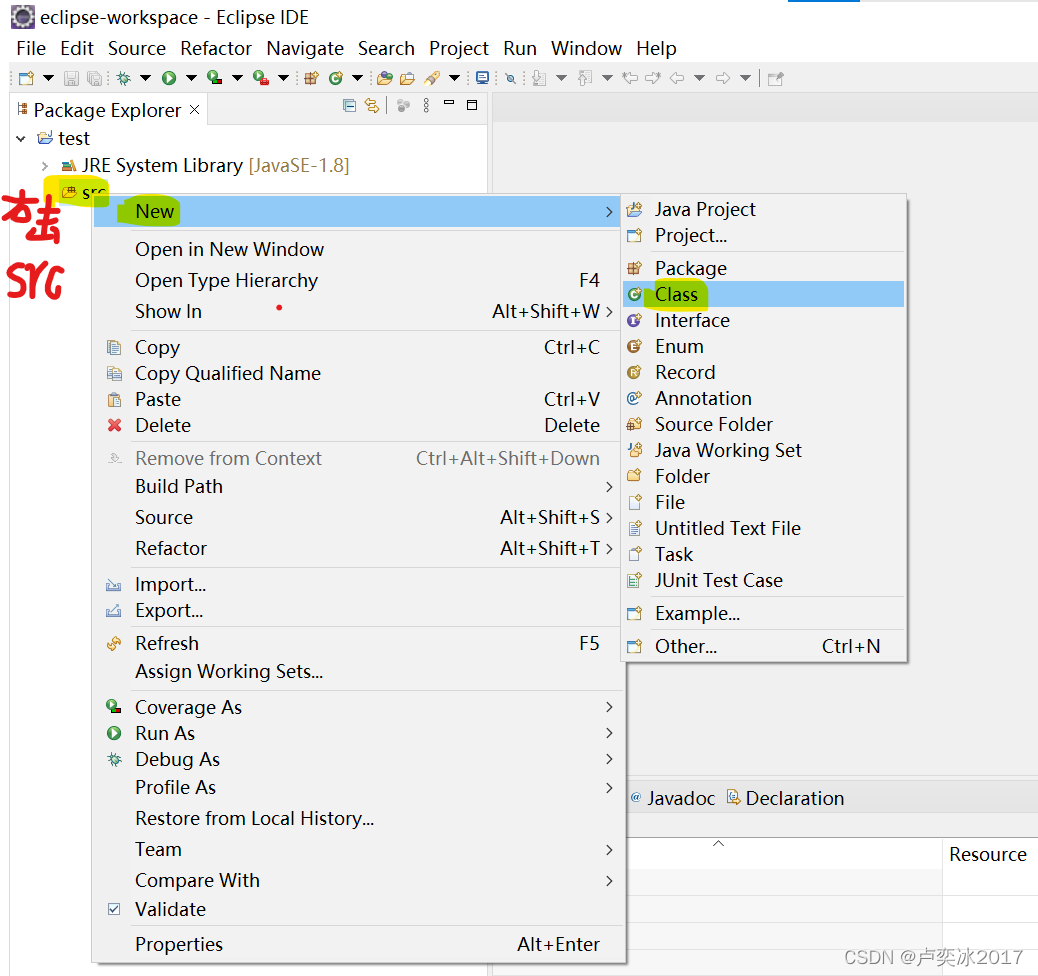
Task: Select Import... in the context menu
Action: pos(357,585)
